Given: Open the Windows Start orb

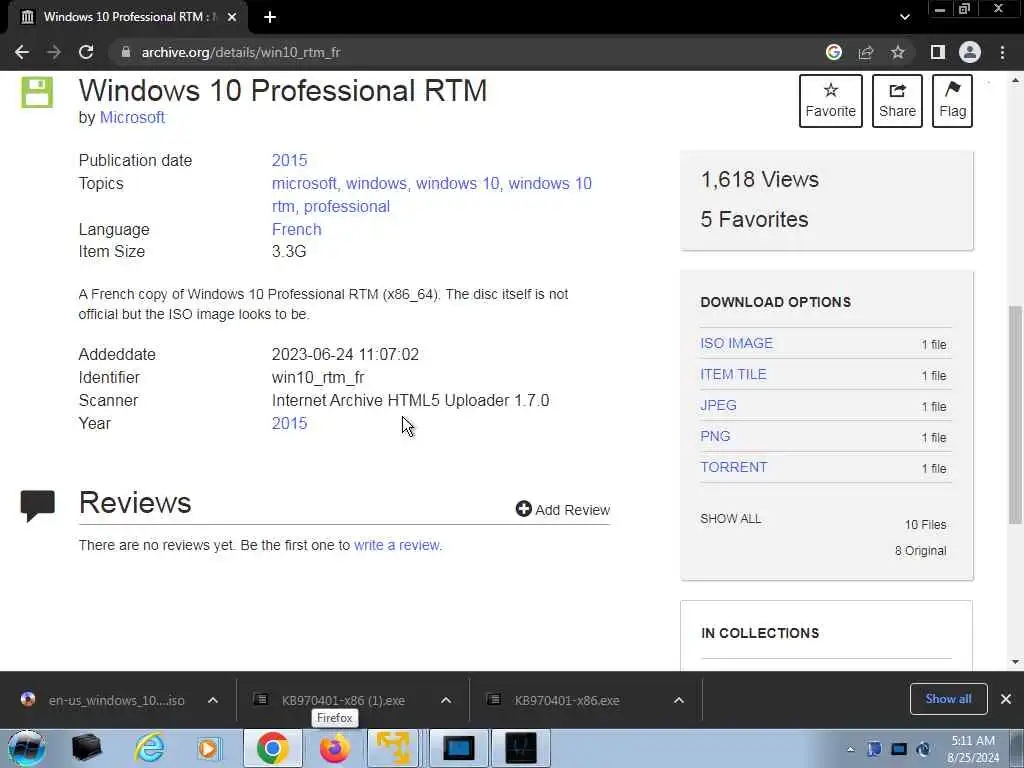Looking at the screenshot, I should click(26, 748).
